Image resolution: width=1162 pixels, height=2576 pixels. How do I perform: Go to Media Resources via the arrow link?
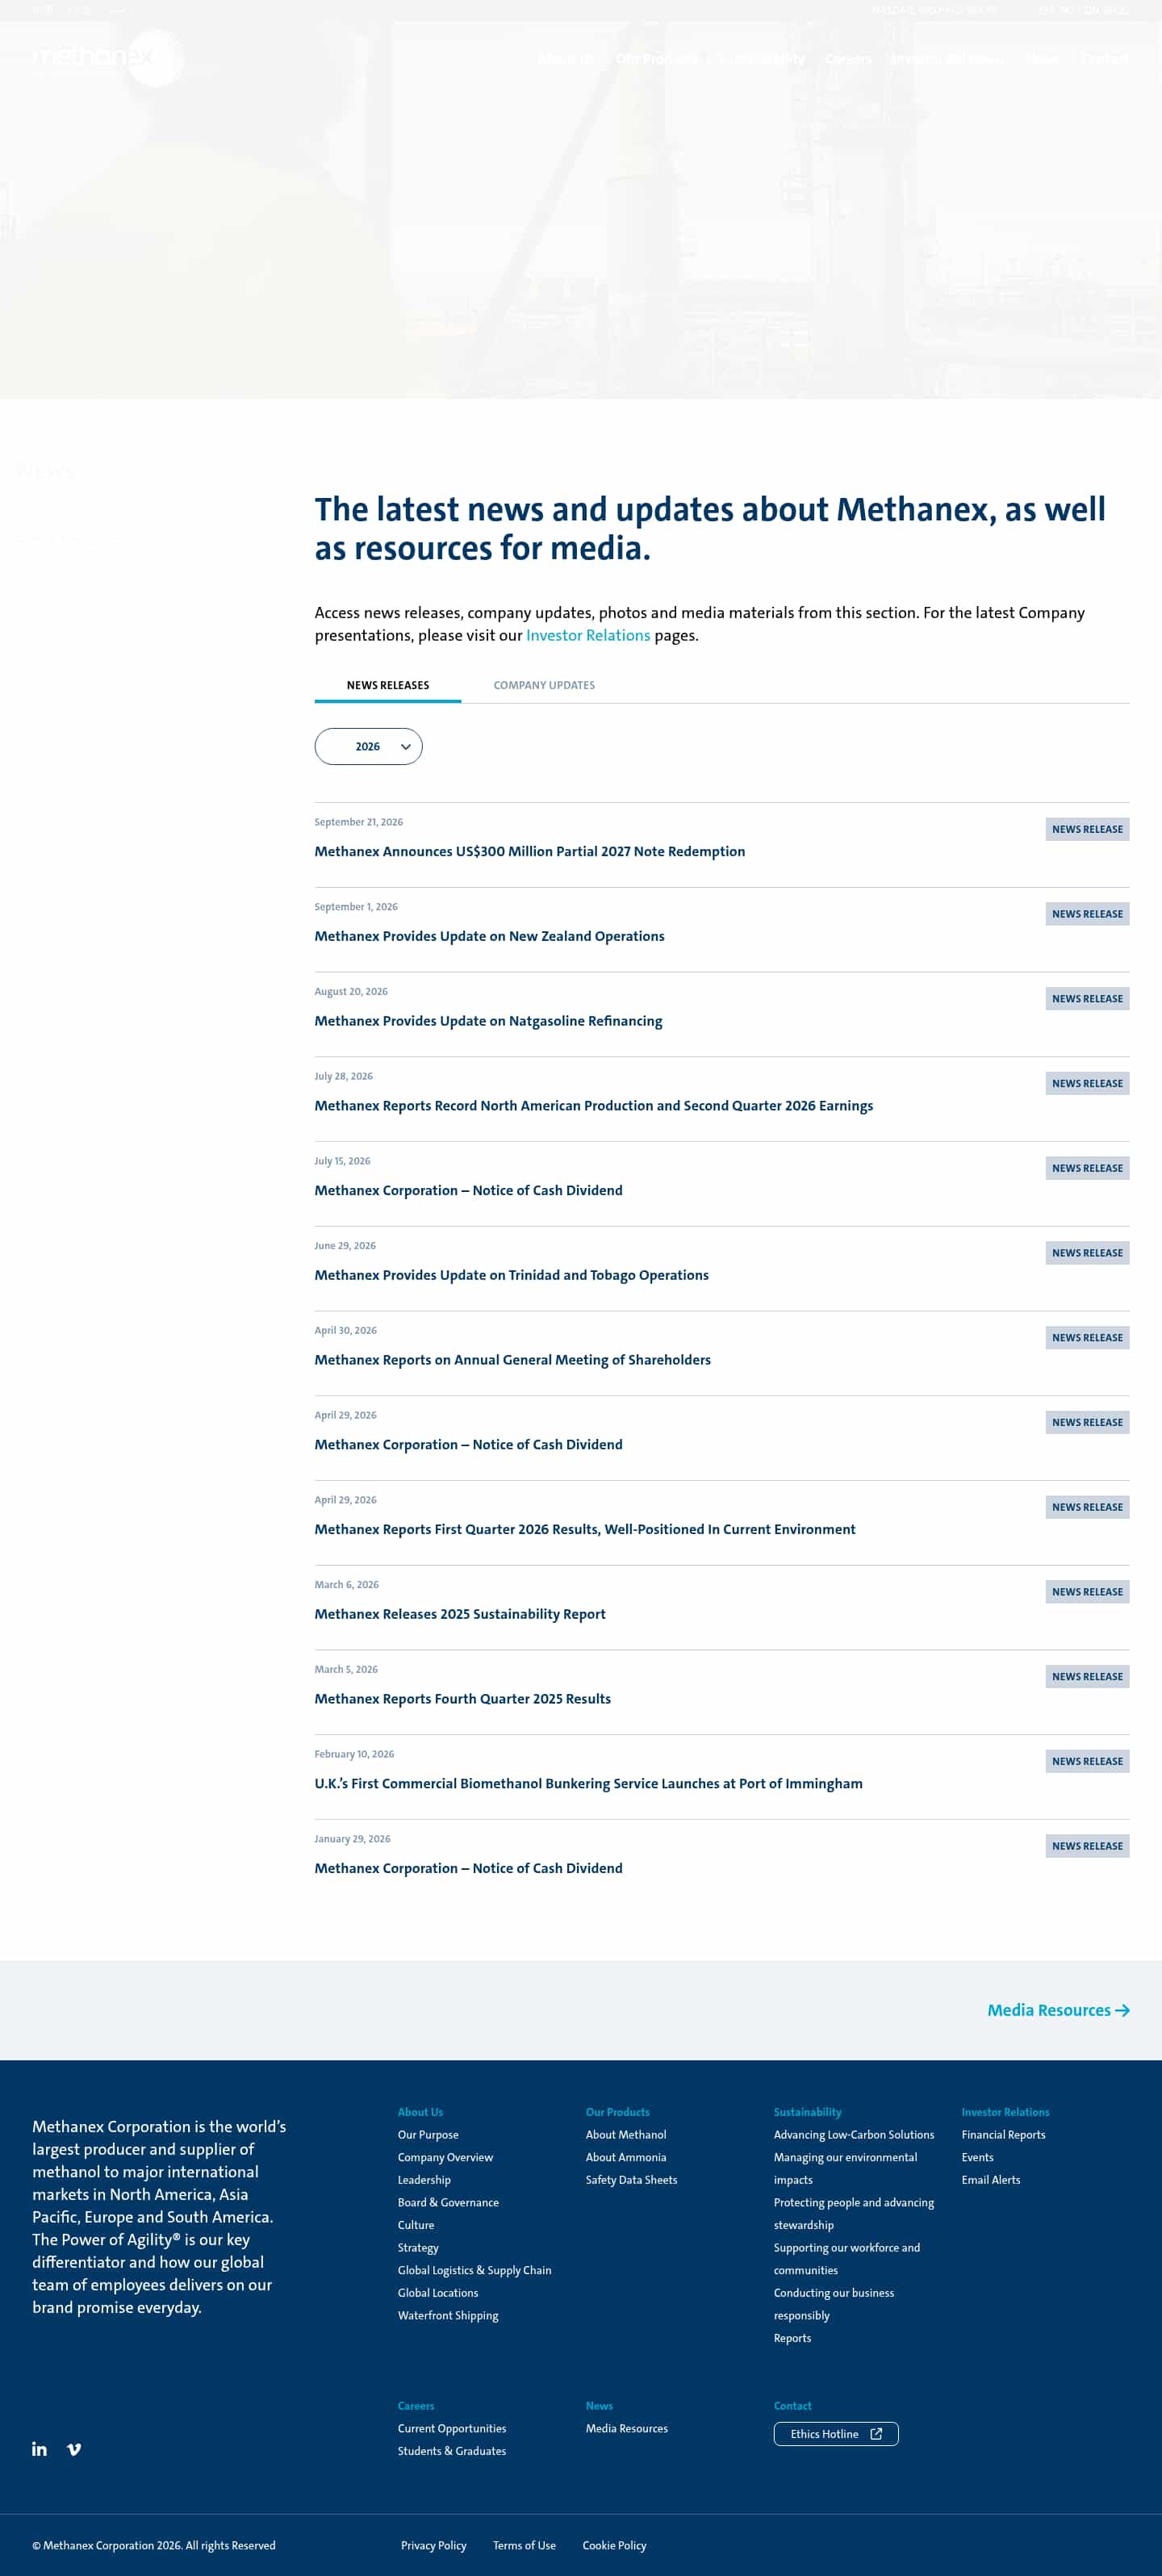(x=1058, y=2010)
